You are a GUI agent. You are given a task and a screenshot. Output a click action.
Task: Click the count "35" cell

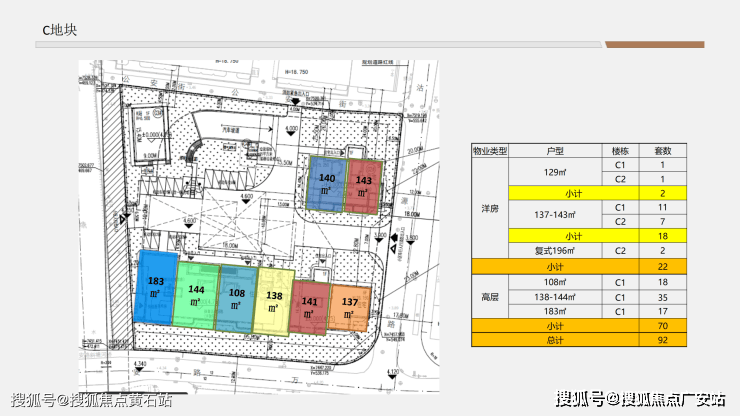tap(663, 297)
